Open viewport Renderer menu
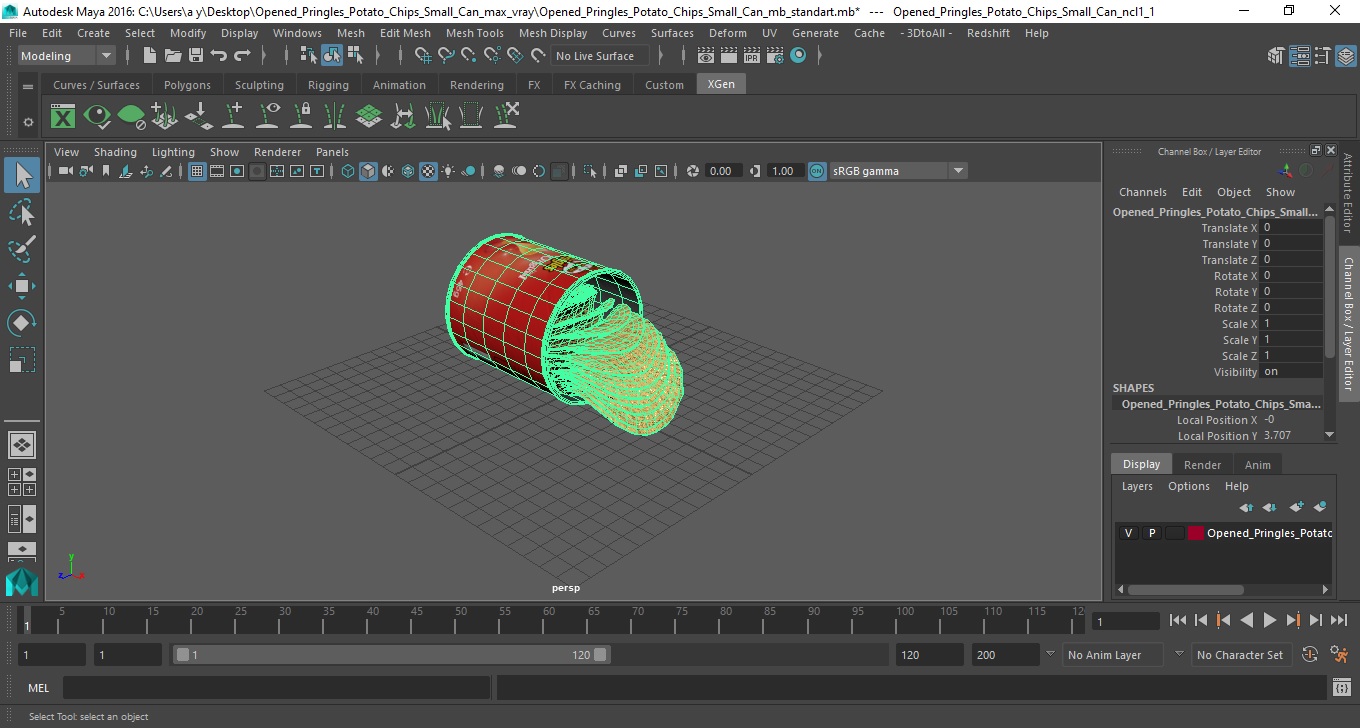Viewport: 1360px width, 728px height. (x=277, y=152)
